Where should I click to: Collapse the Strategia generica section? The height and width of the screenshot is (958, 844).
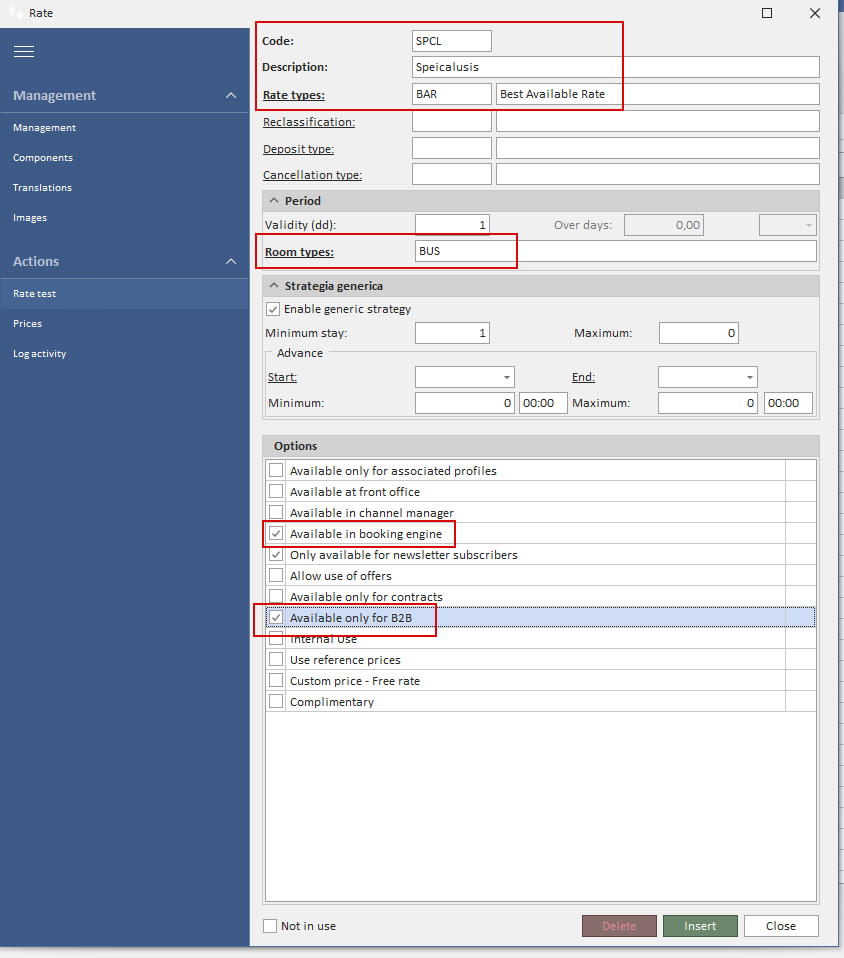[x=274, y=285]
